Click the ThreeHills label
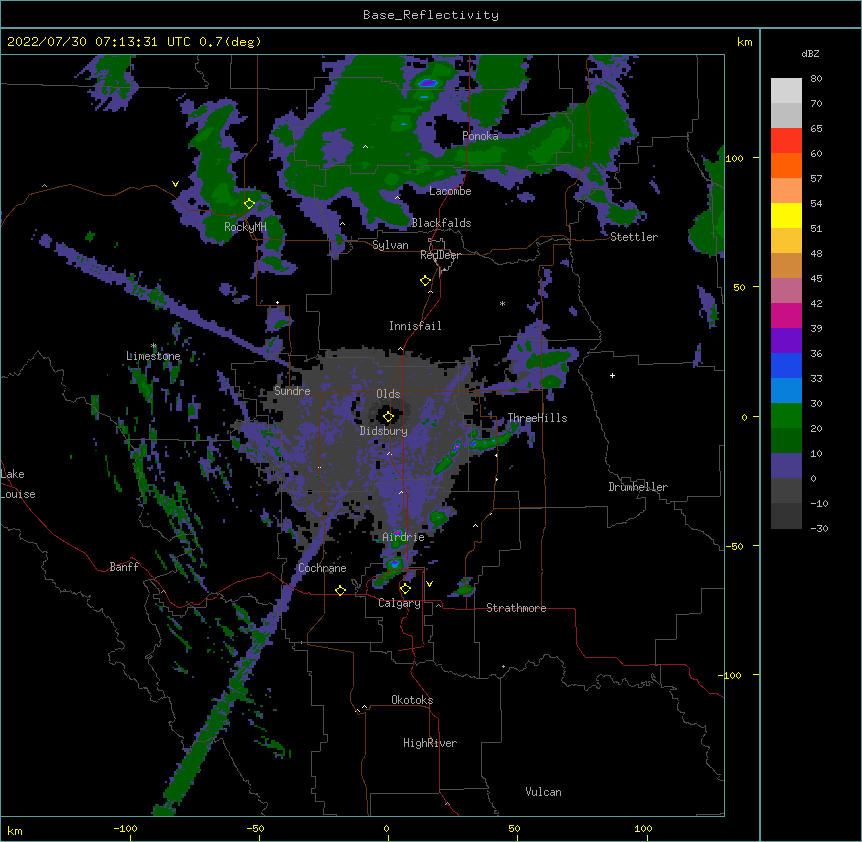 537,418
